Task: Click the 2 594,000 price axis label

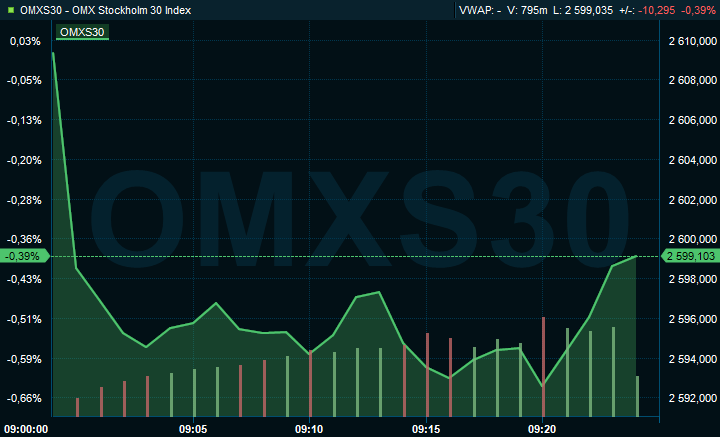Action: (692, 359)
